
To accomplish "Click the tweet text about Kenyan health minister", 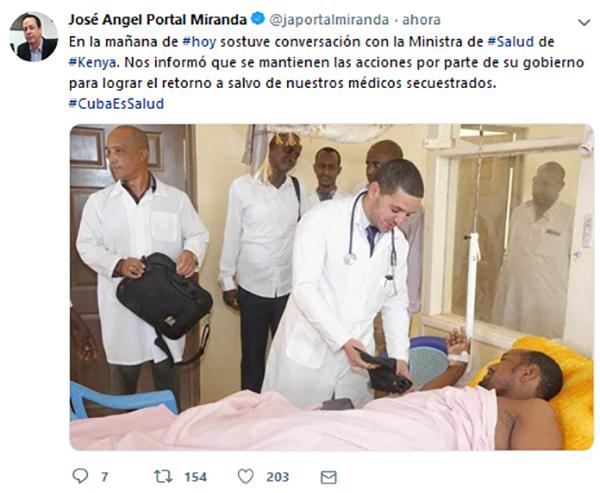I will 326,62.
